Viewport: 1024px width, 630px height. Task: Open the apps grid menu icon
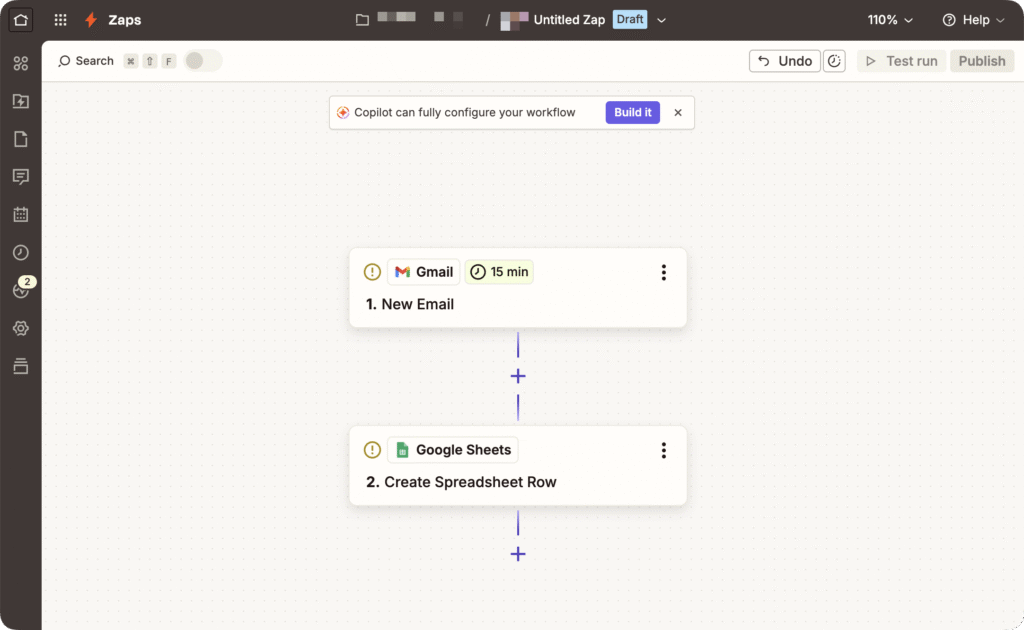(60, 20)
